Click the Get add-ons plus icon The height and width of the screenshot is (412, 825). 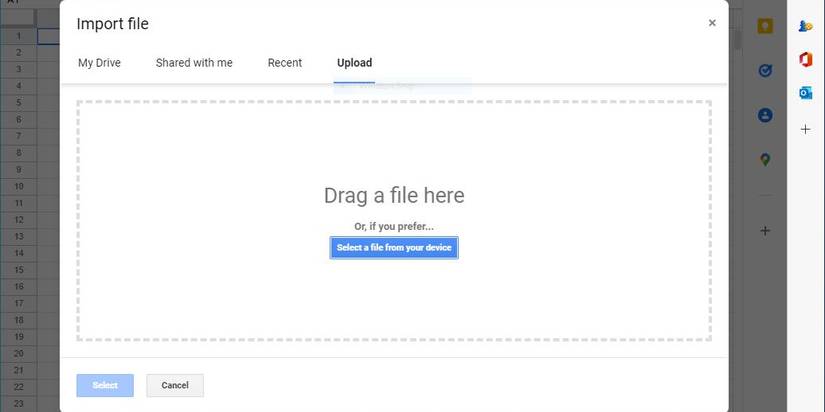[766, 230]
